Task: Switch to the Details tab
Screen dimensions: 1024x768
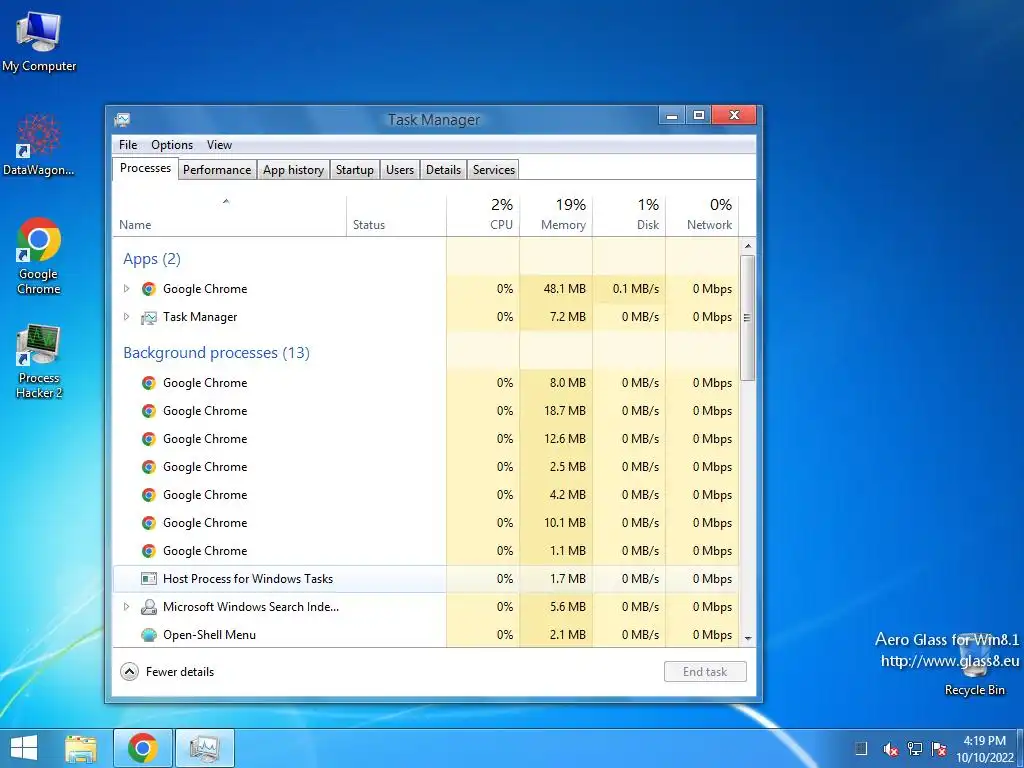Action: [443, 170]
